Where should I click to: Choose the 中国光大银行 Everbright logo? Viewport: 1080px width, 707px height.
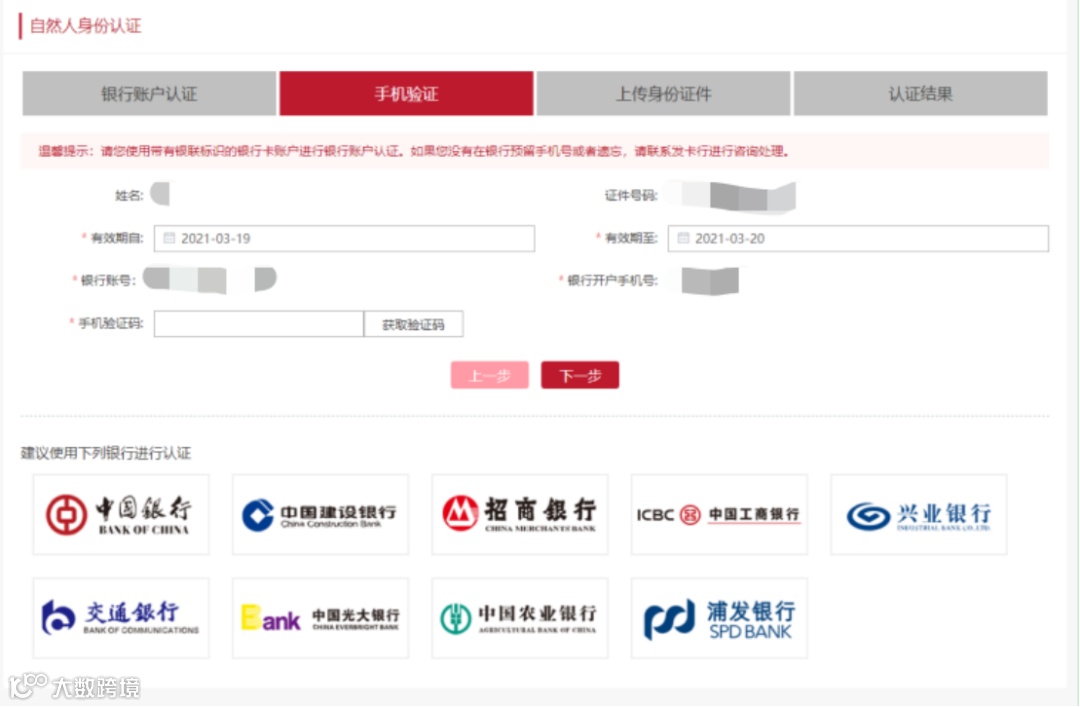(320, 618)
